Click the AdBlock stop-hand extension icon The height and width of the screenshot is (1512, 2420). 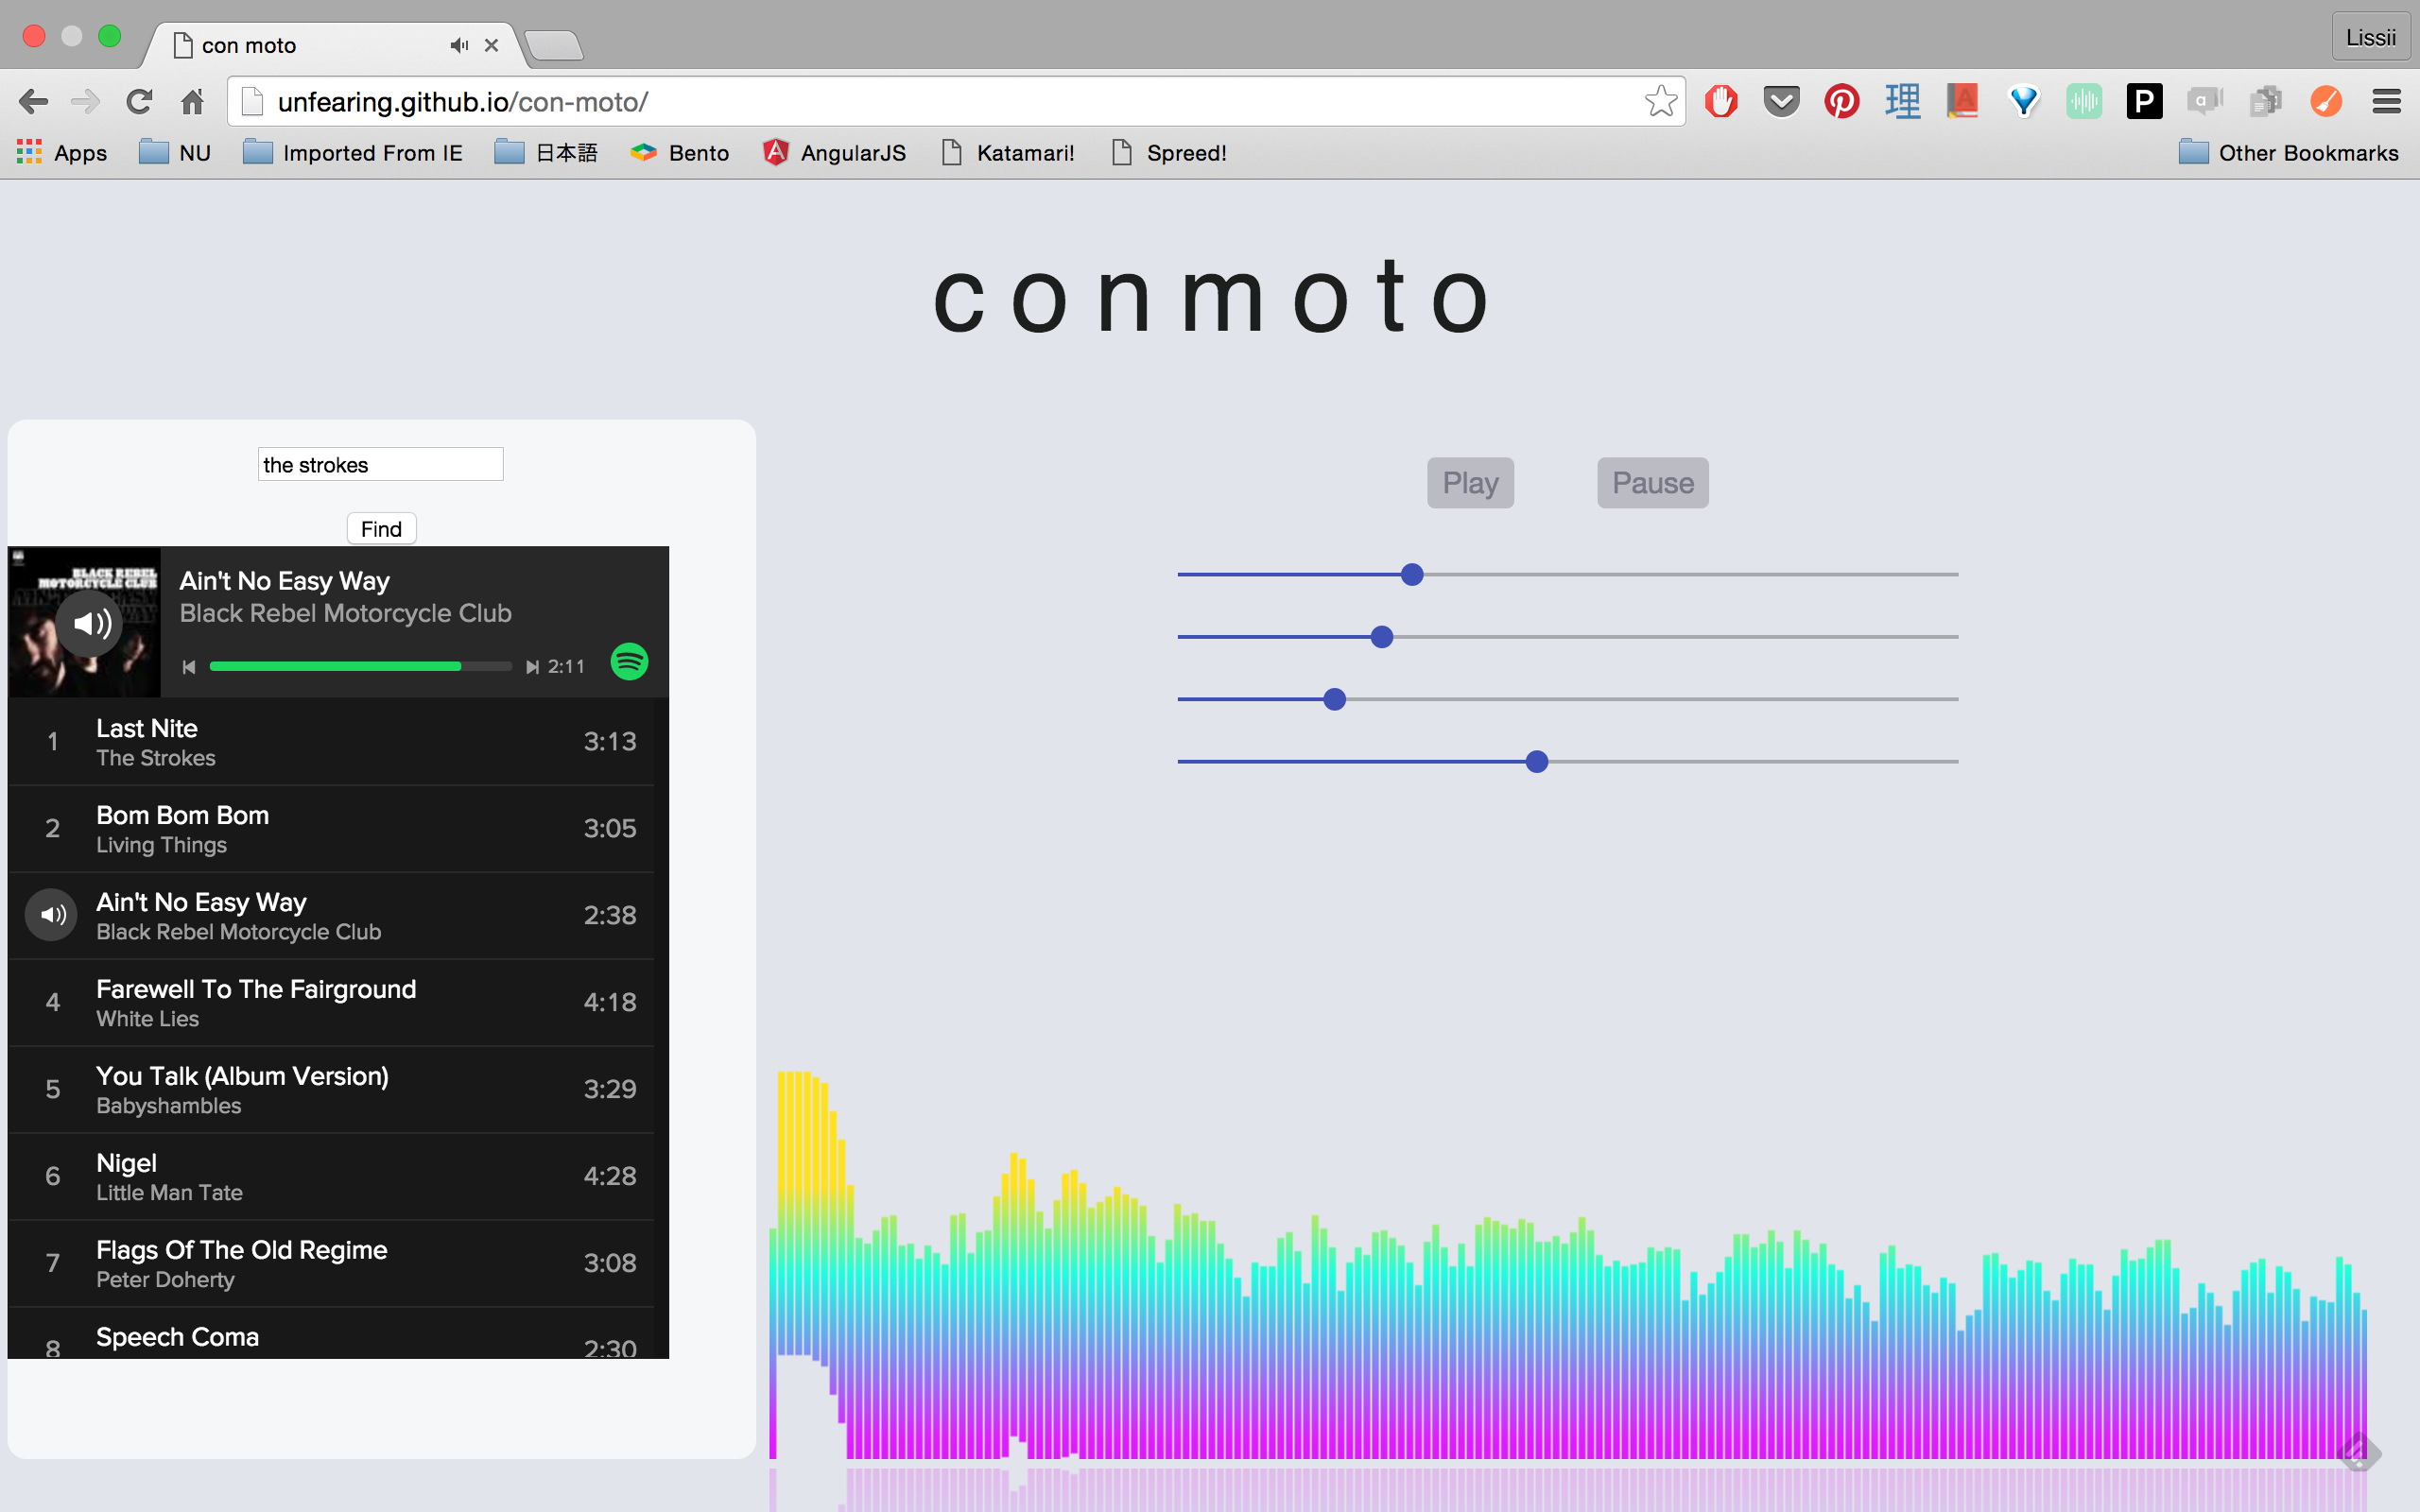[x=1721, y=101]
